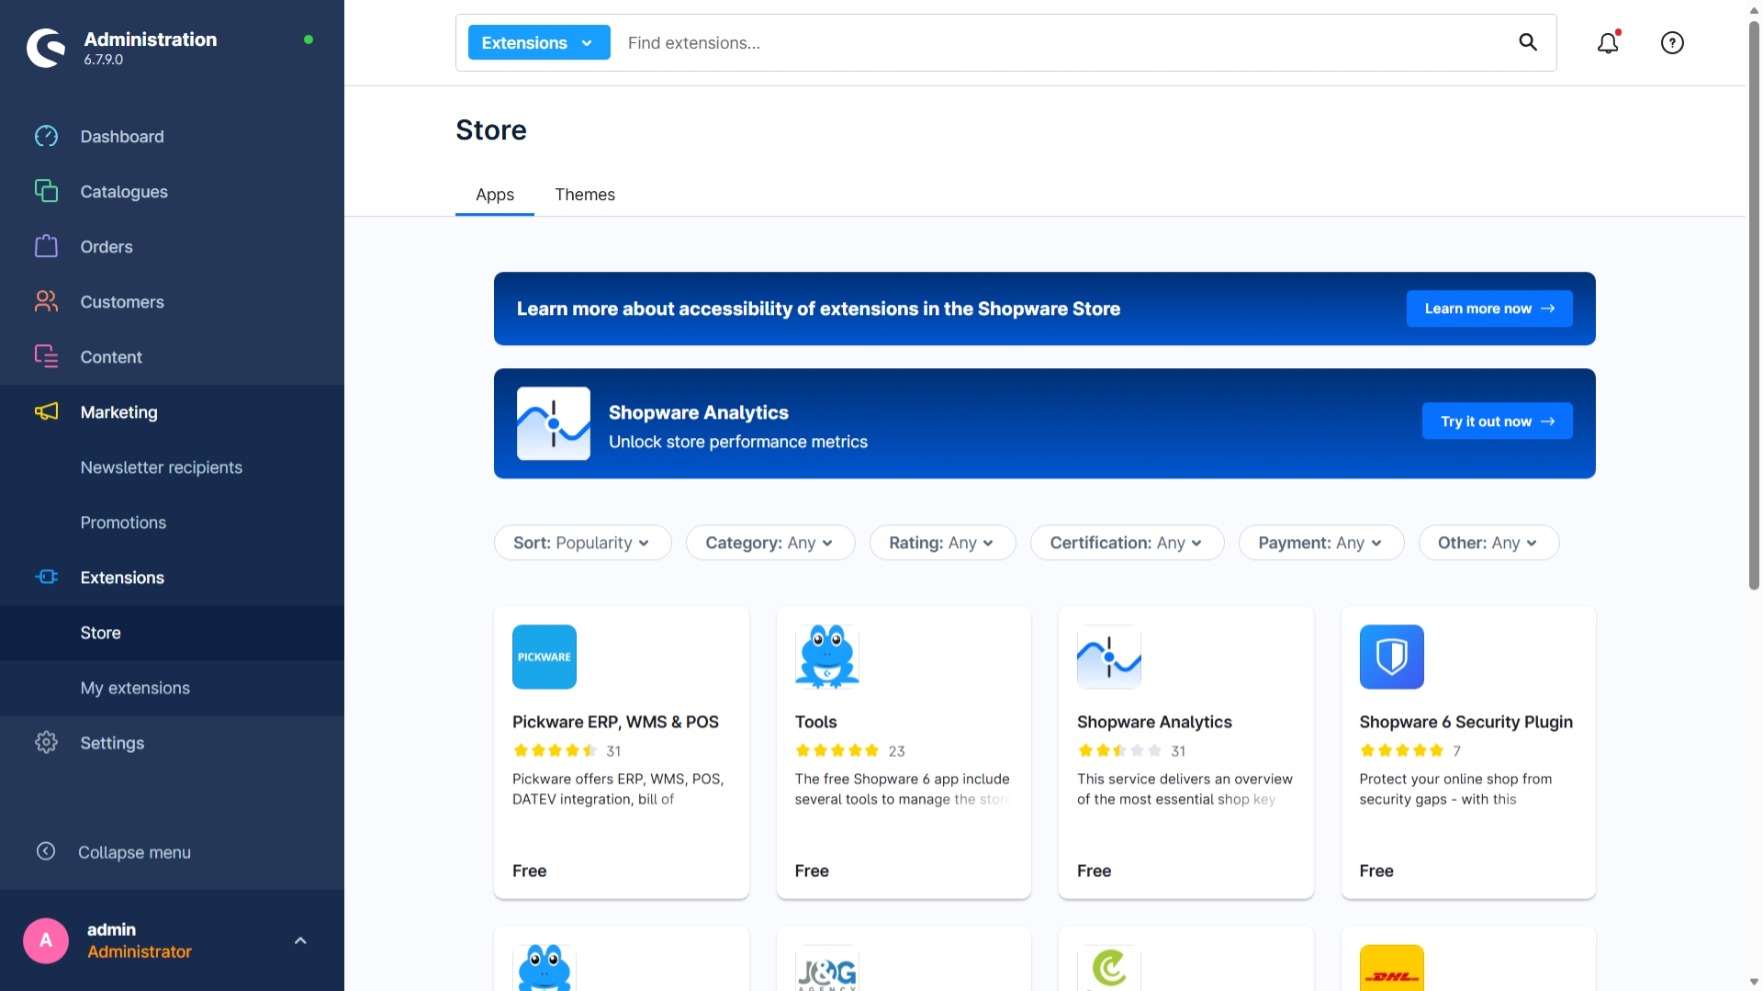Open the Certification: Any filter
Viewport: 1763px width, 991px height.
(x=1127, y=543)
